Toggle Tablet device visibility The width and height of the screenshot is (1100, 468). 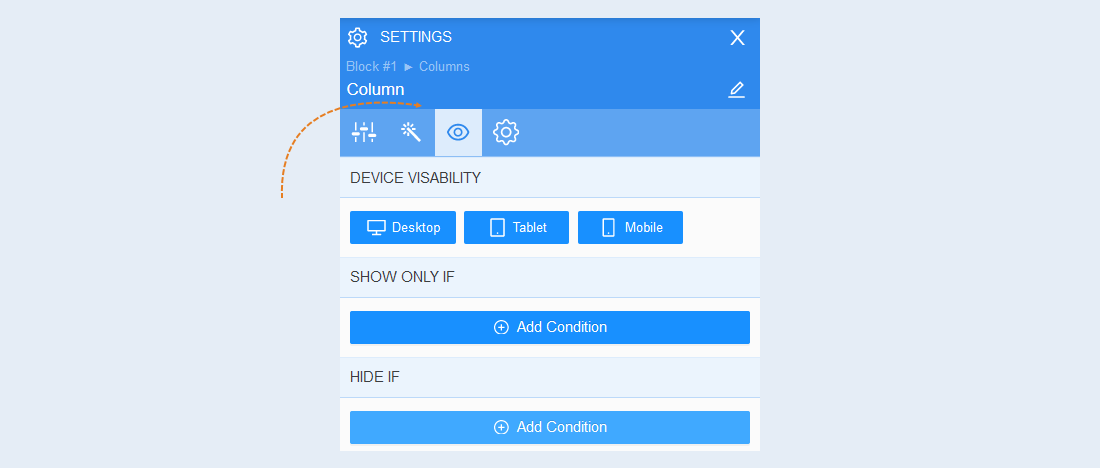pyautogui.click(x=516, y=227)
